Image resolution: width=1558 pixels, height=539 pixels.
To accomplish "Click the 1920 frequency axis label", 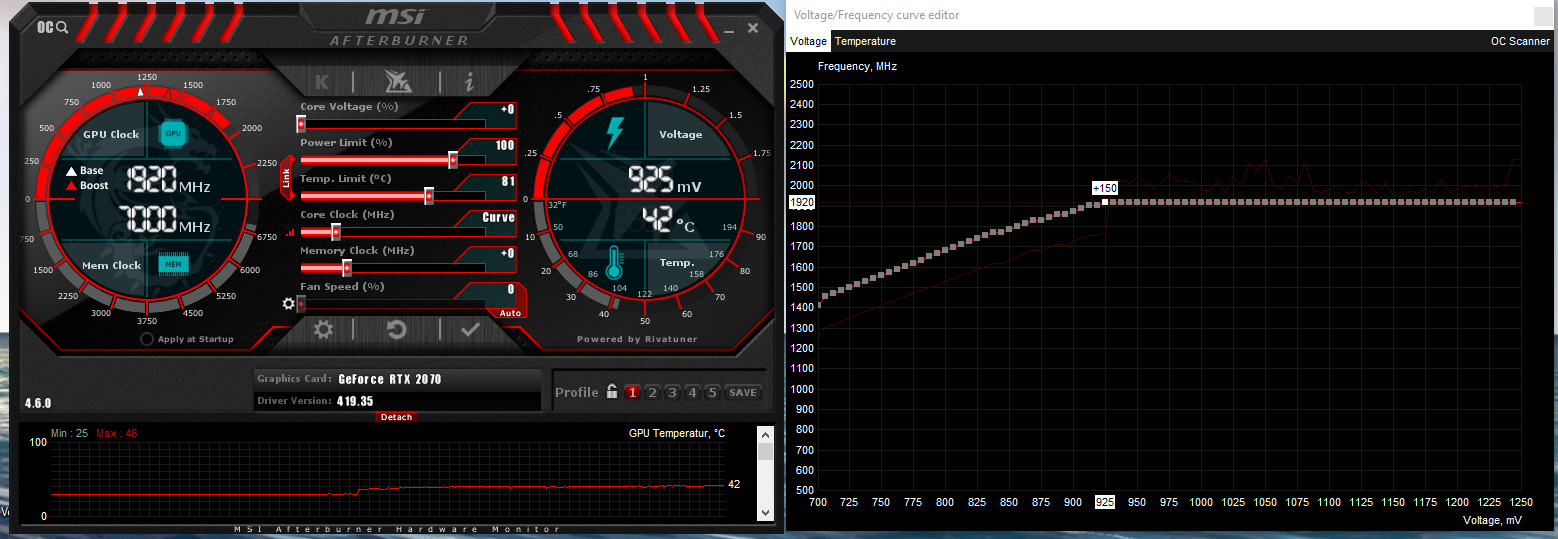I will tap(803, 202).
